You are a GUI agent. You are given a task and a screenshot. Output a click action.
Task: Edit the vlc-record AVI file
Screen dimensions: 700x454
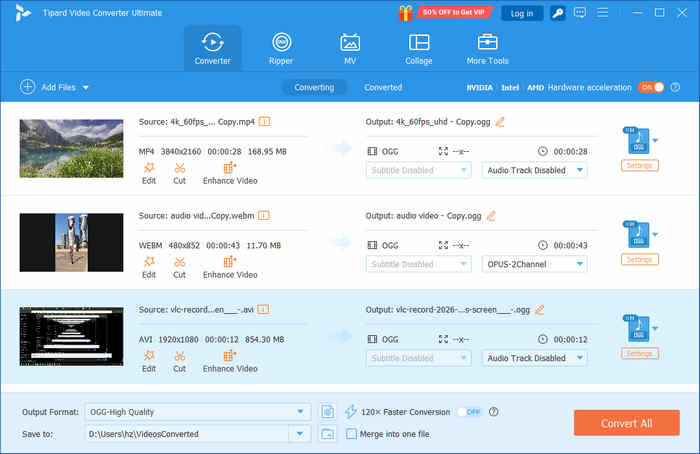click(149, 362)
